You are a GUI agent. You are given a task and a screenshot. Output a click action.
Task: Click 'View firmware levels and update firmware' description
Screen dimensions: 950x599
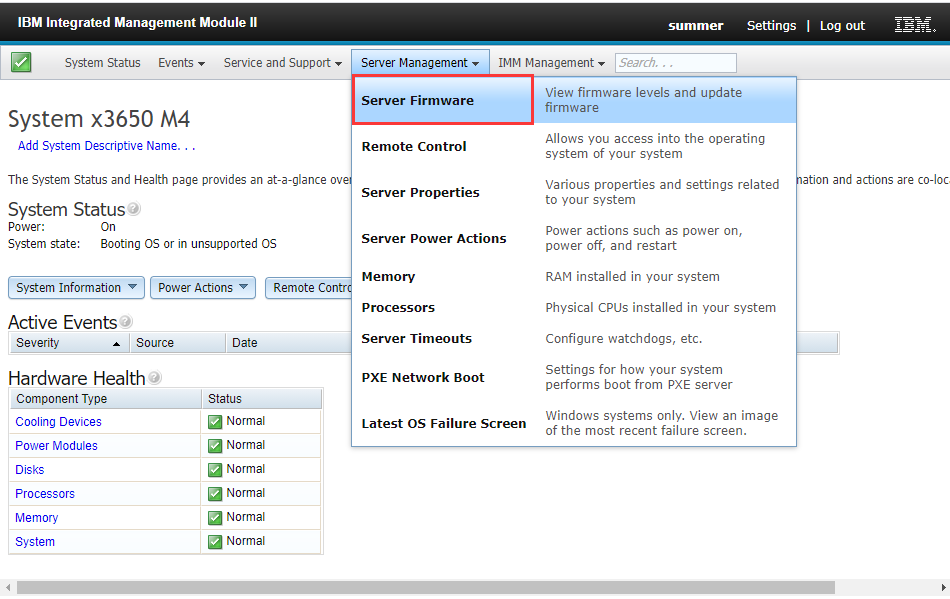coord(643,100)
